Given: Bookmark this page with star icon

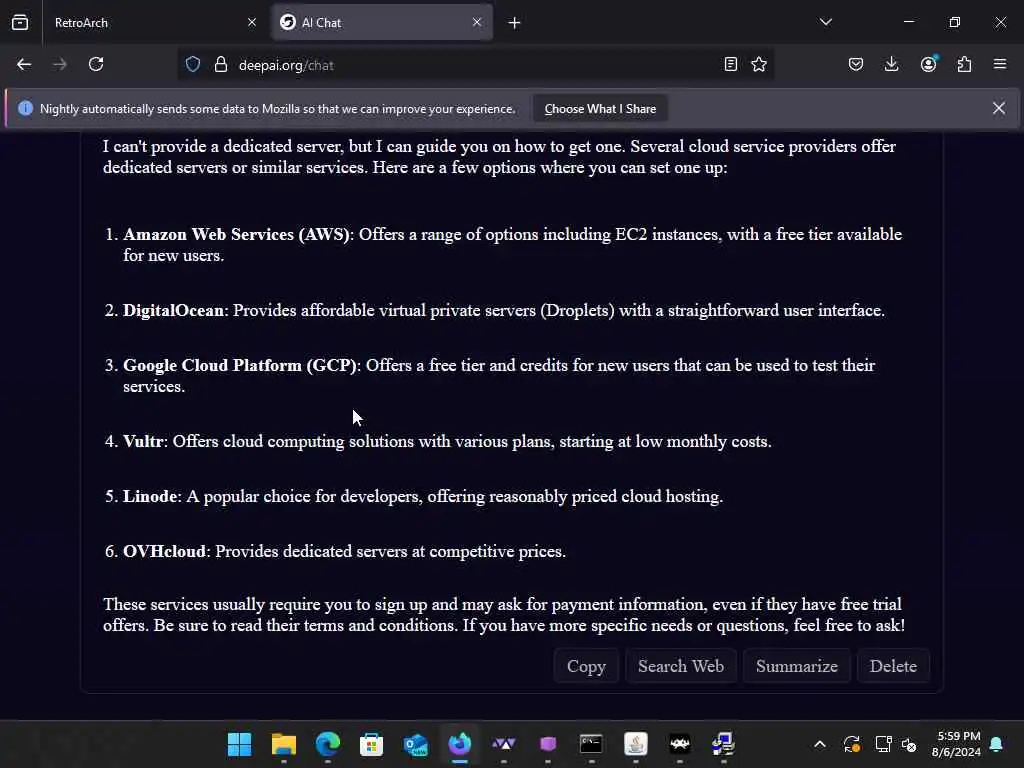Looking at the screenshot, I should point(759,64).
